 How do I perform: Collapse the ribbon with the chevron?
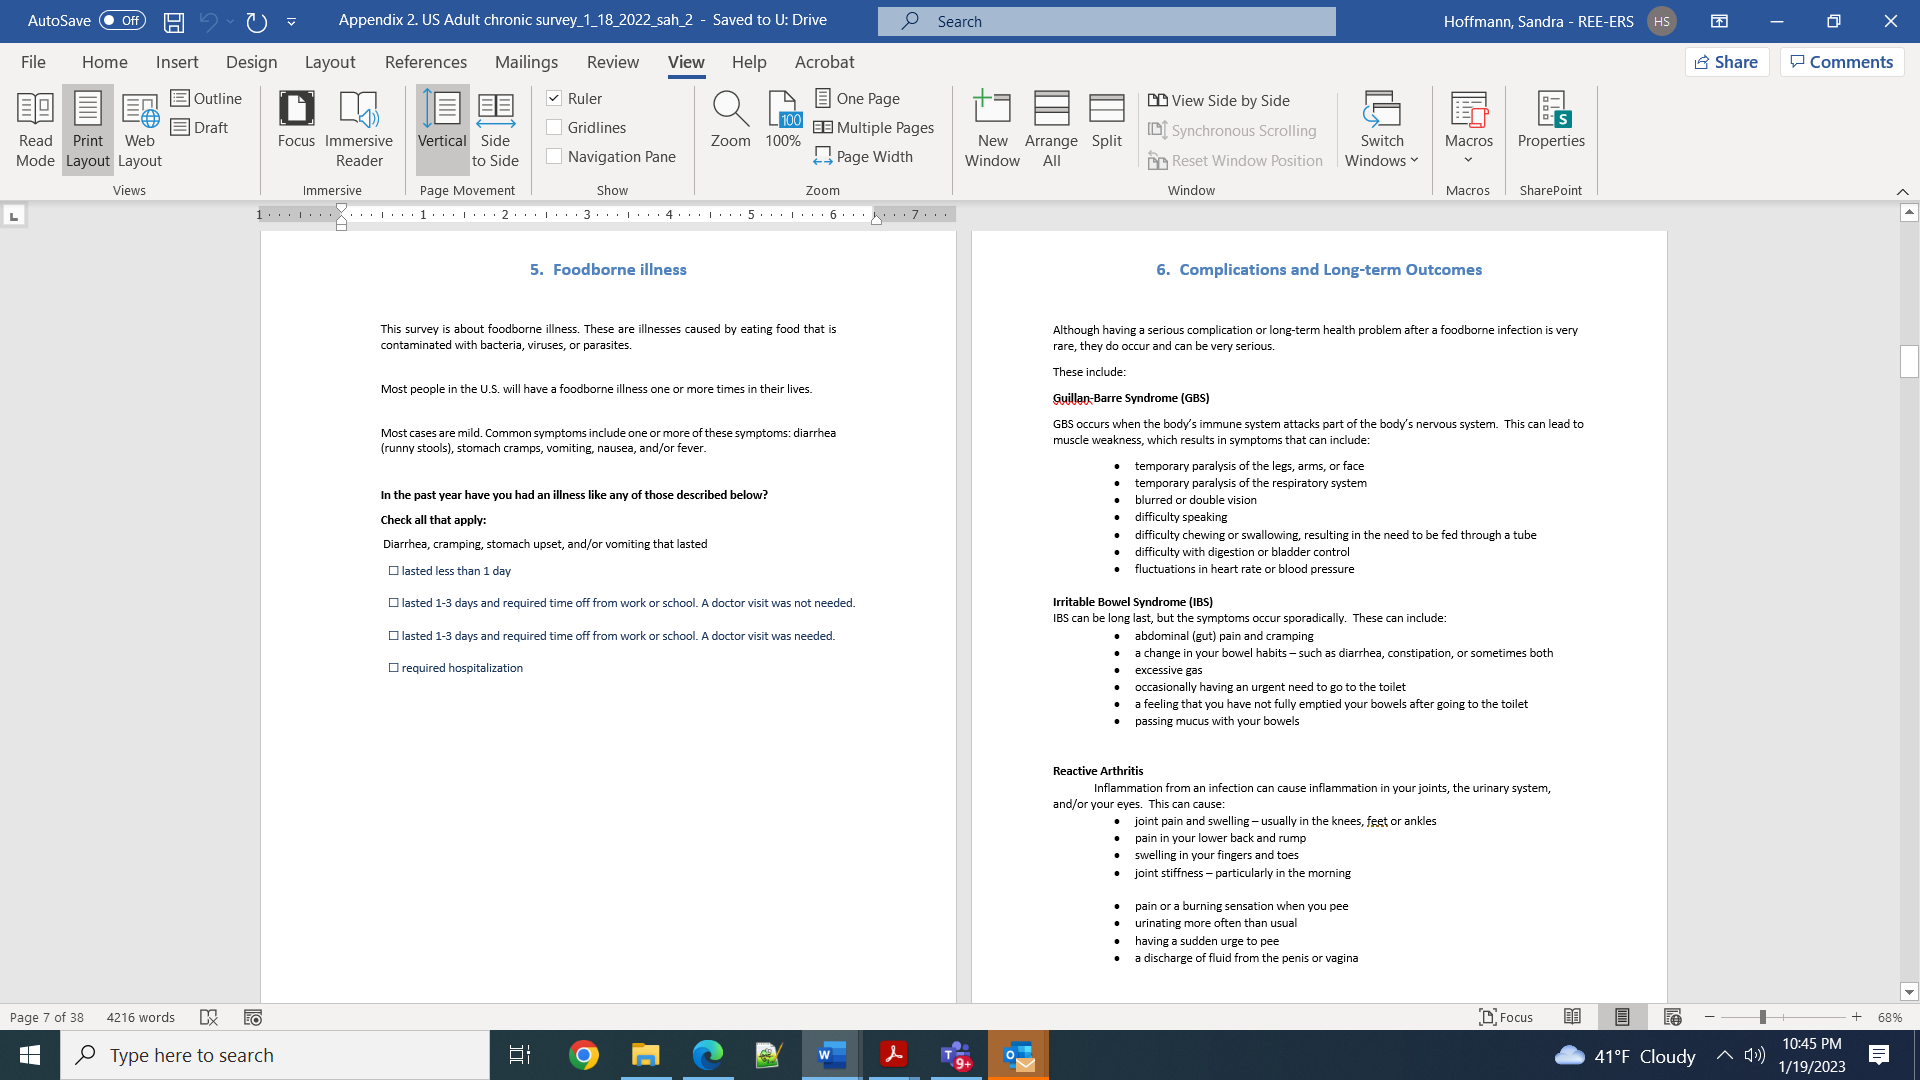tap(1902, 191)
